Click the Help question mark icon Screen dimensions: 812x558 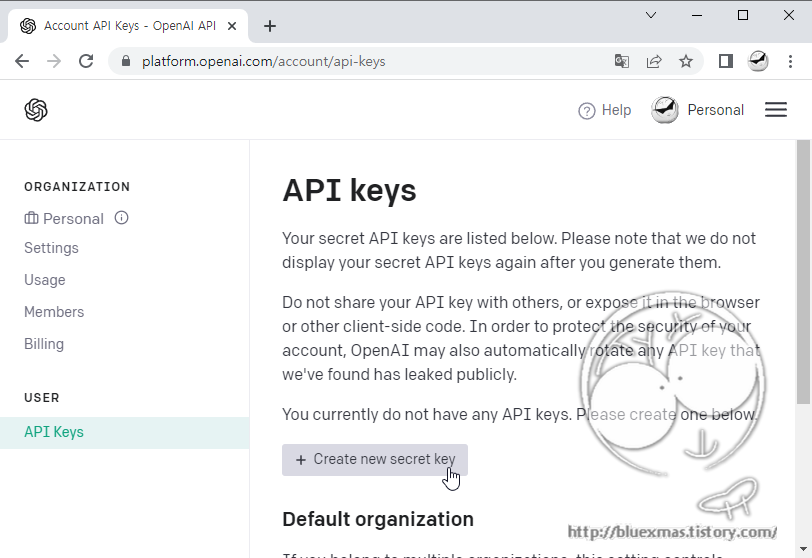coord(587,111)
